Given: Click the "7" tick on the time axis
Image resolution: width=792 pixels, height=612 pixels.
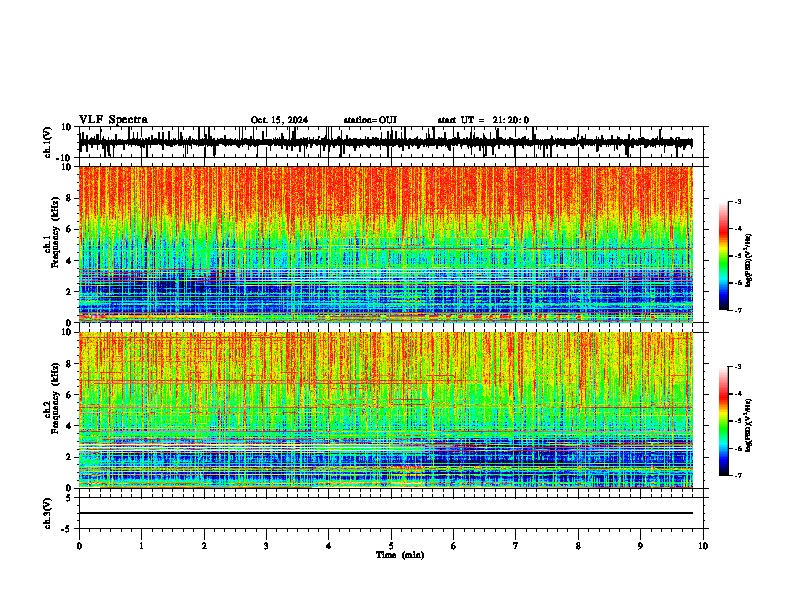Looking at the screenshot, I should [x=516, y=546].
